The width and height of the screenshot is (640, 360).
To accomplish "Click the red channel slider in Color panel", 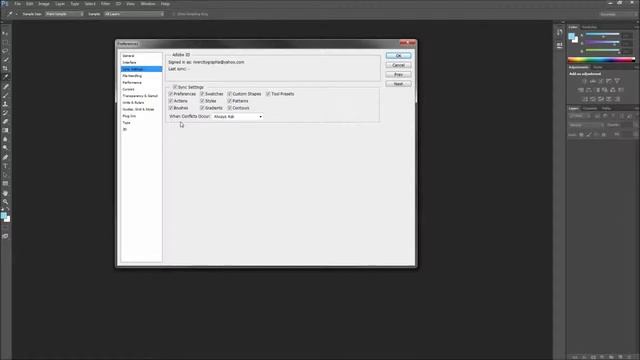I will [602, 34].
